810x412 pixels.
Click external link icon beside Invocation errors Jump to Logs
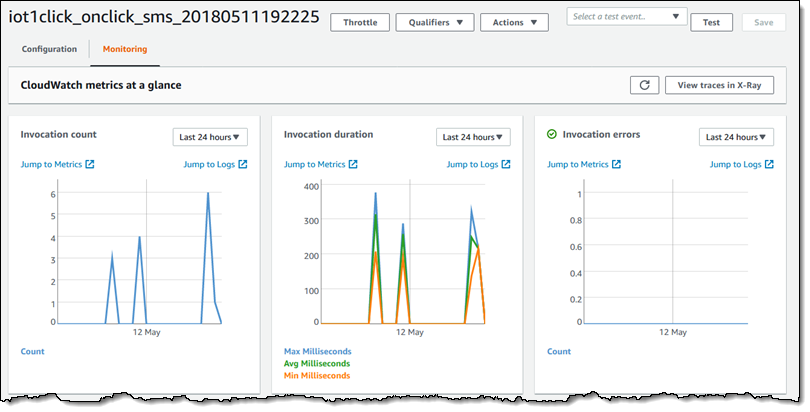[768, 165]
